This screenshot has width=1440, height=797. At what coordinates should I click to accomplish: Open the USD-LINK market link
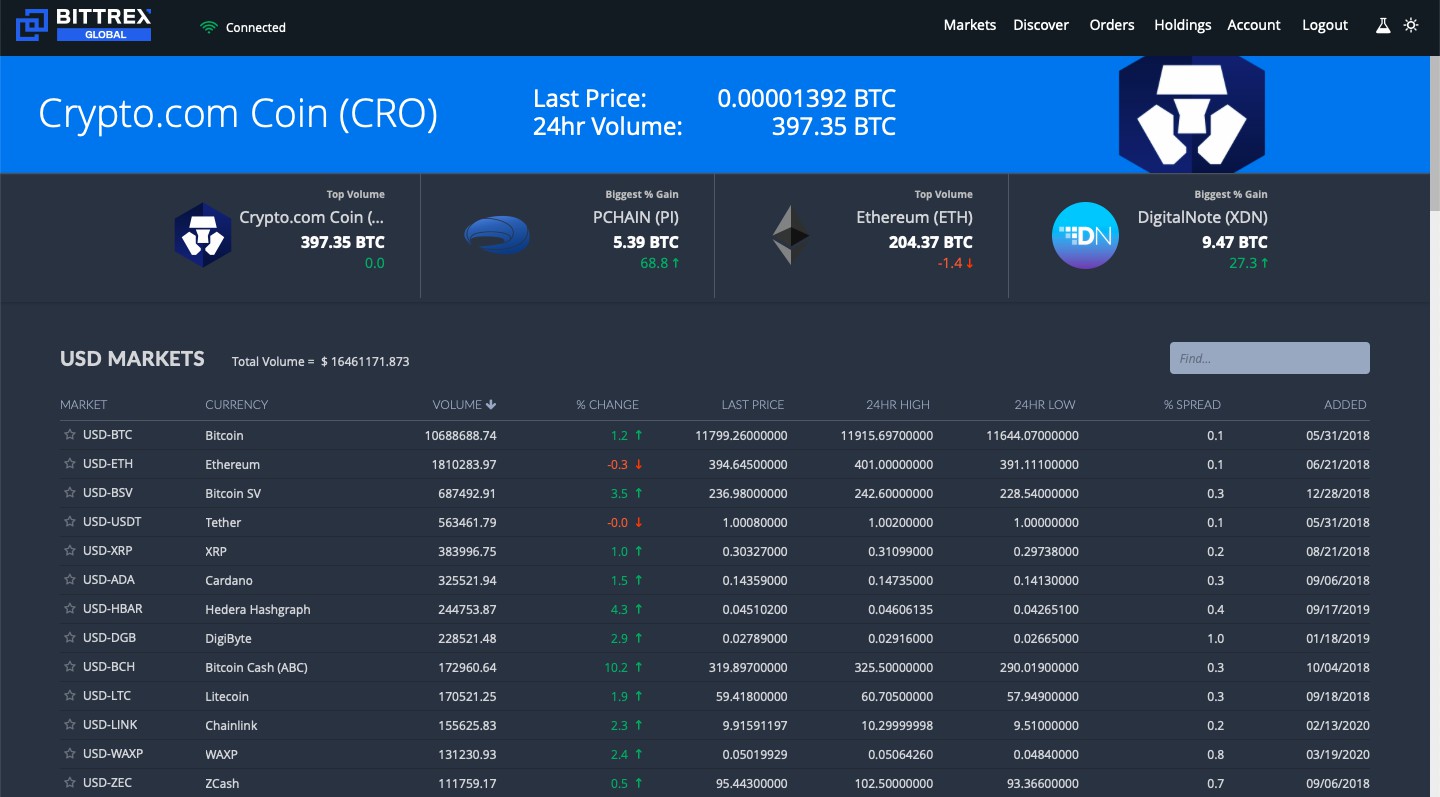(110, 725)
